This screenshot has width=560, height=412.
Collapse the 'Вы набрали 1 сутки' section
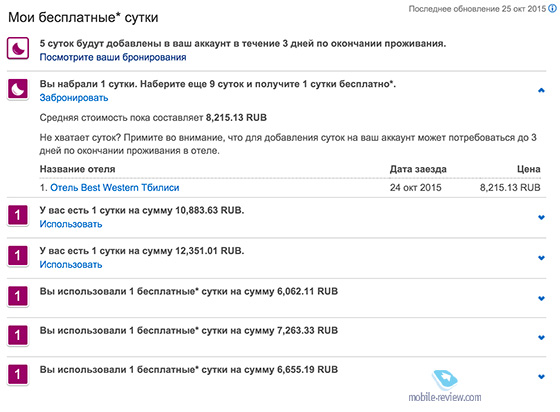coord(541,90)
